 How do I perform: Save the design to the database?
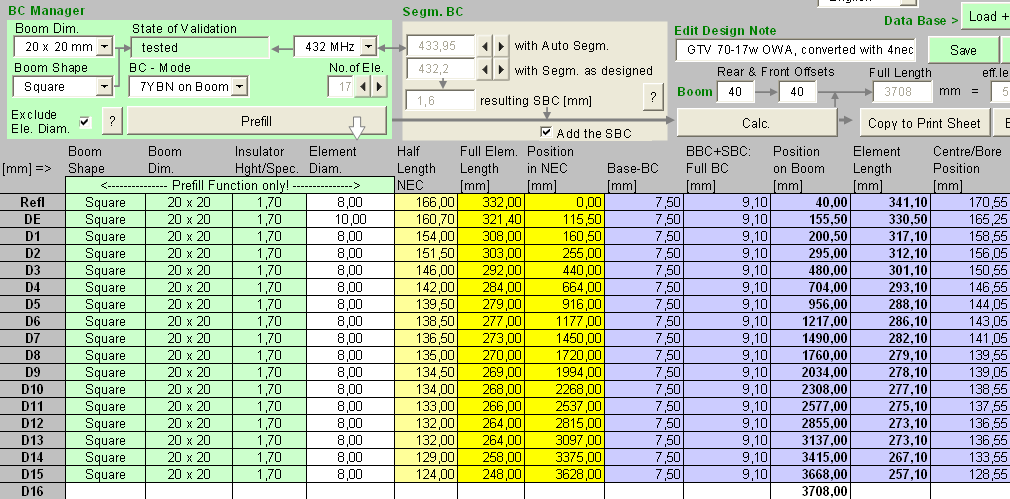[x=962, y=50]
